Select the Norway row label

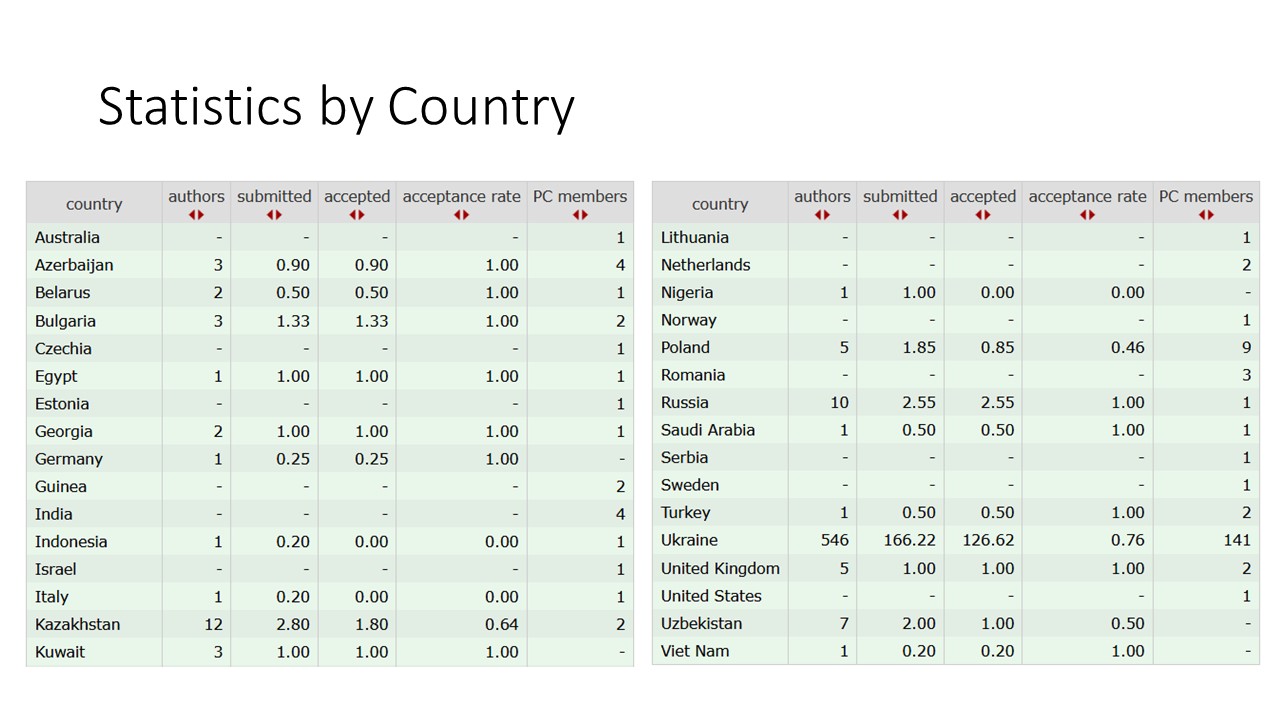click(x=688, y=320)
